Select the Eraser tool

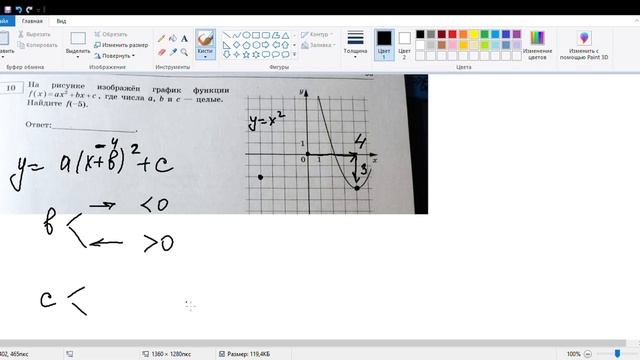(162, 52)
